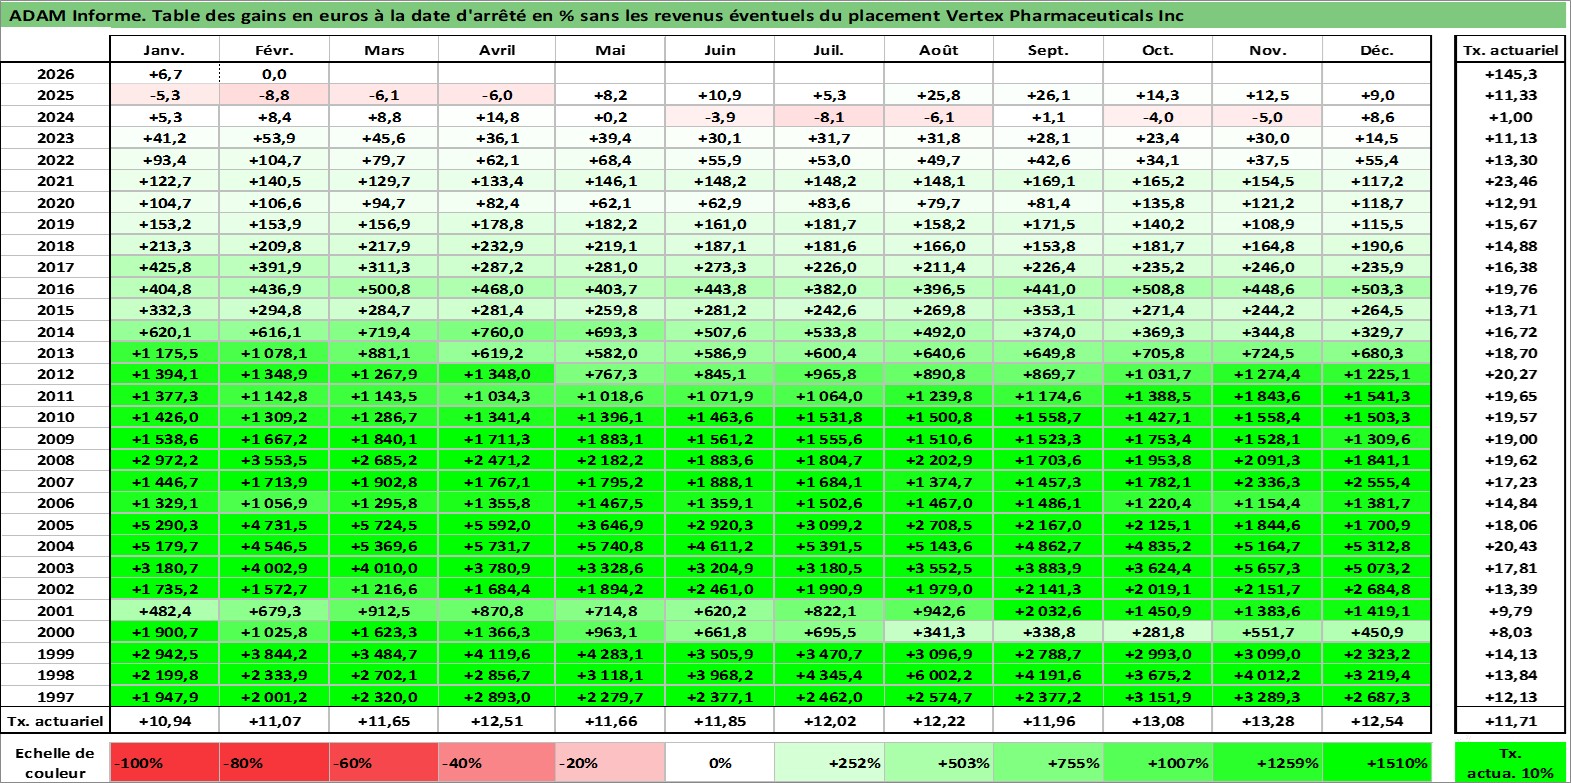Select the +2 555,4 cell for December 2007
1571x783 pixels.
click(x=1377, y=482)
